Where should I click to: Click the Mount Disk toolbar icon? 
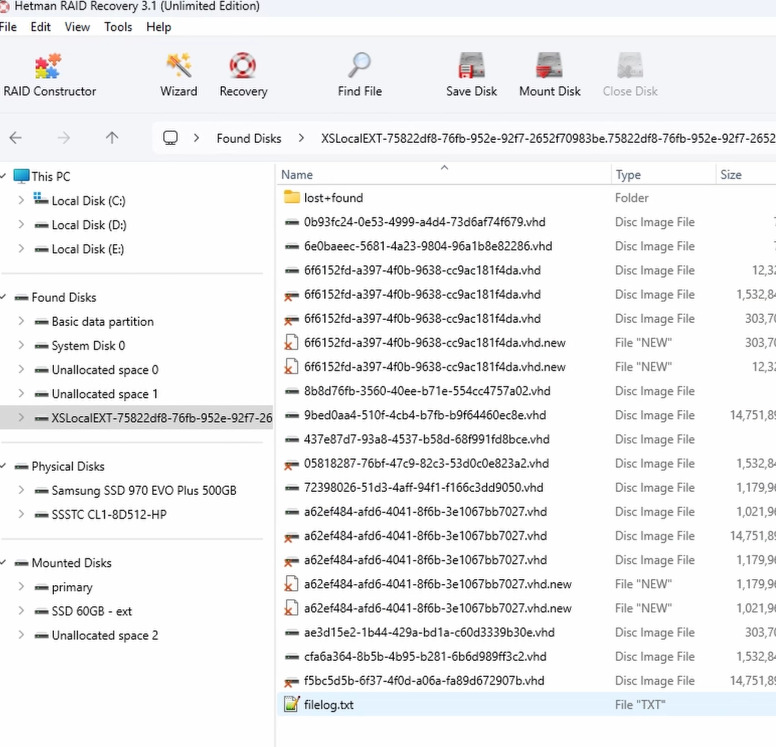point(549,65)
